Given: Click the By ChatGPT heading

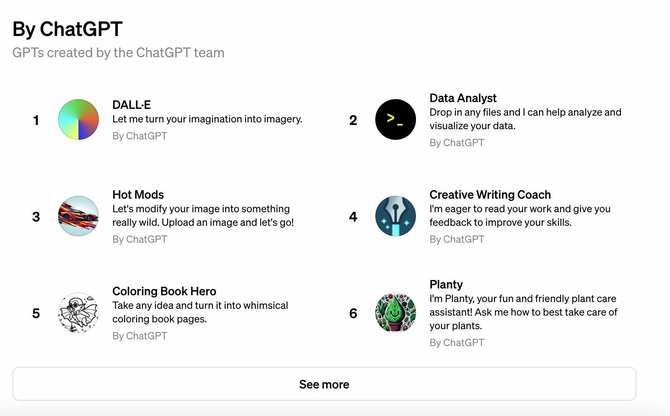Looking at the screenshot, I should tap(67, 29).
